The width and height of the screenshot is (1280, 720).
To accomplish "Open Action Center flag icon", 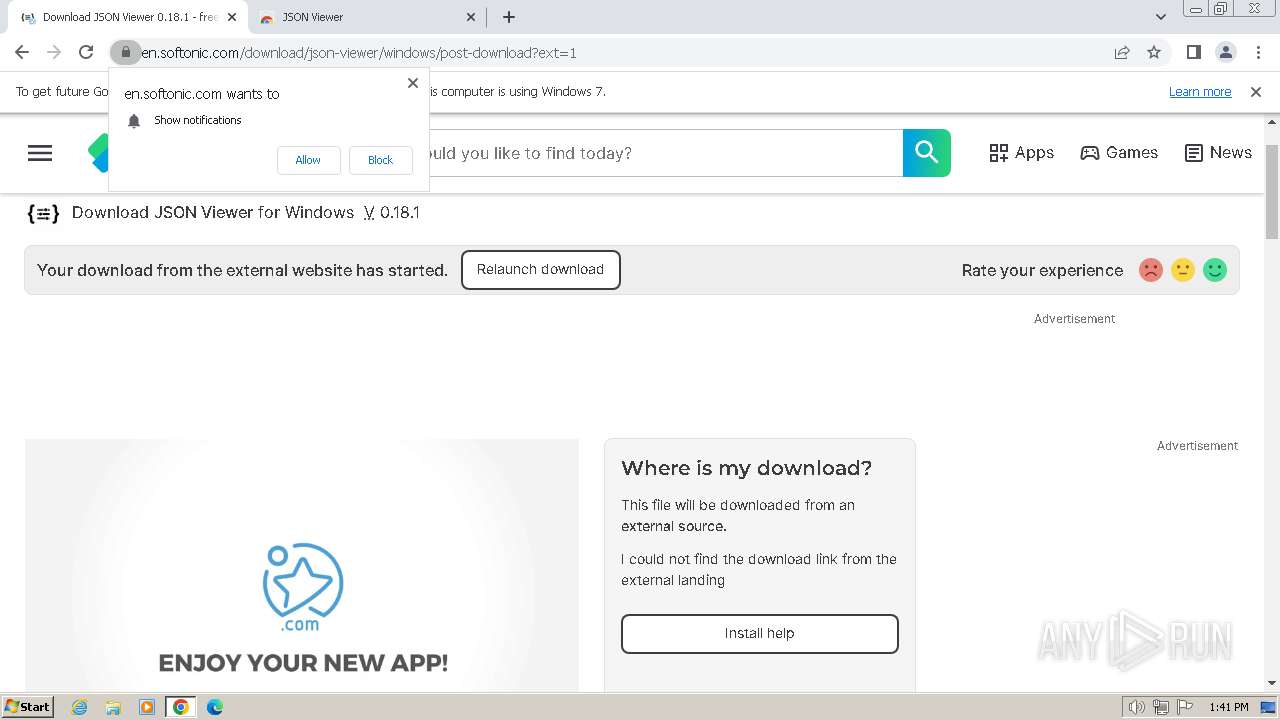I will pyautogui.click(x=1185, y=707).
